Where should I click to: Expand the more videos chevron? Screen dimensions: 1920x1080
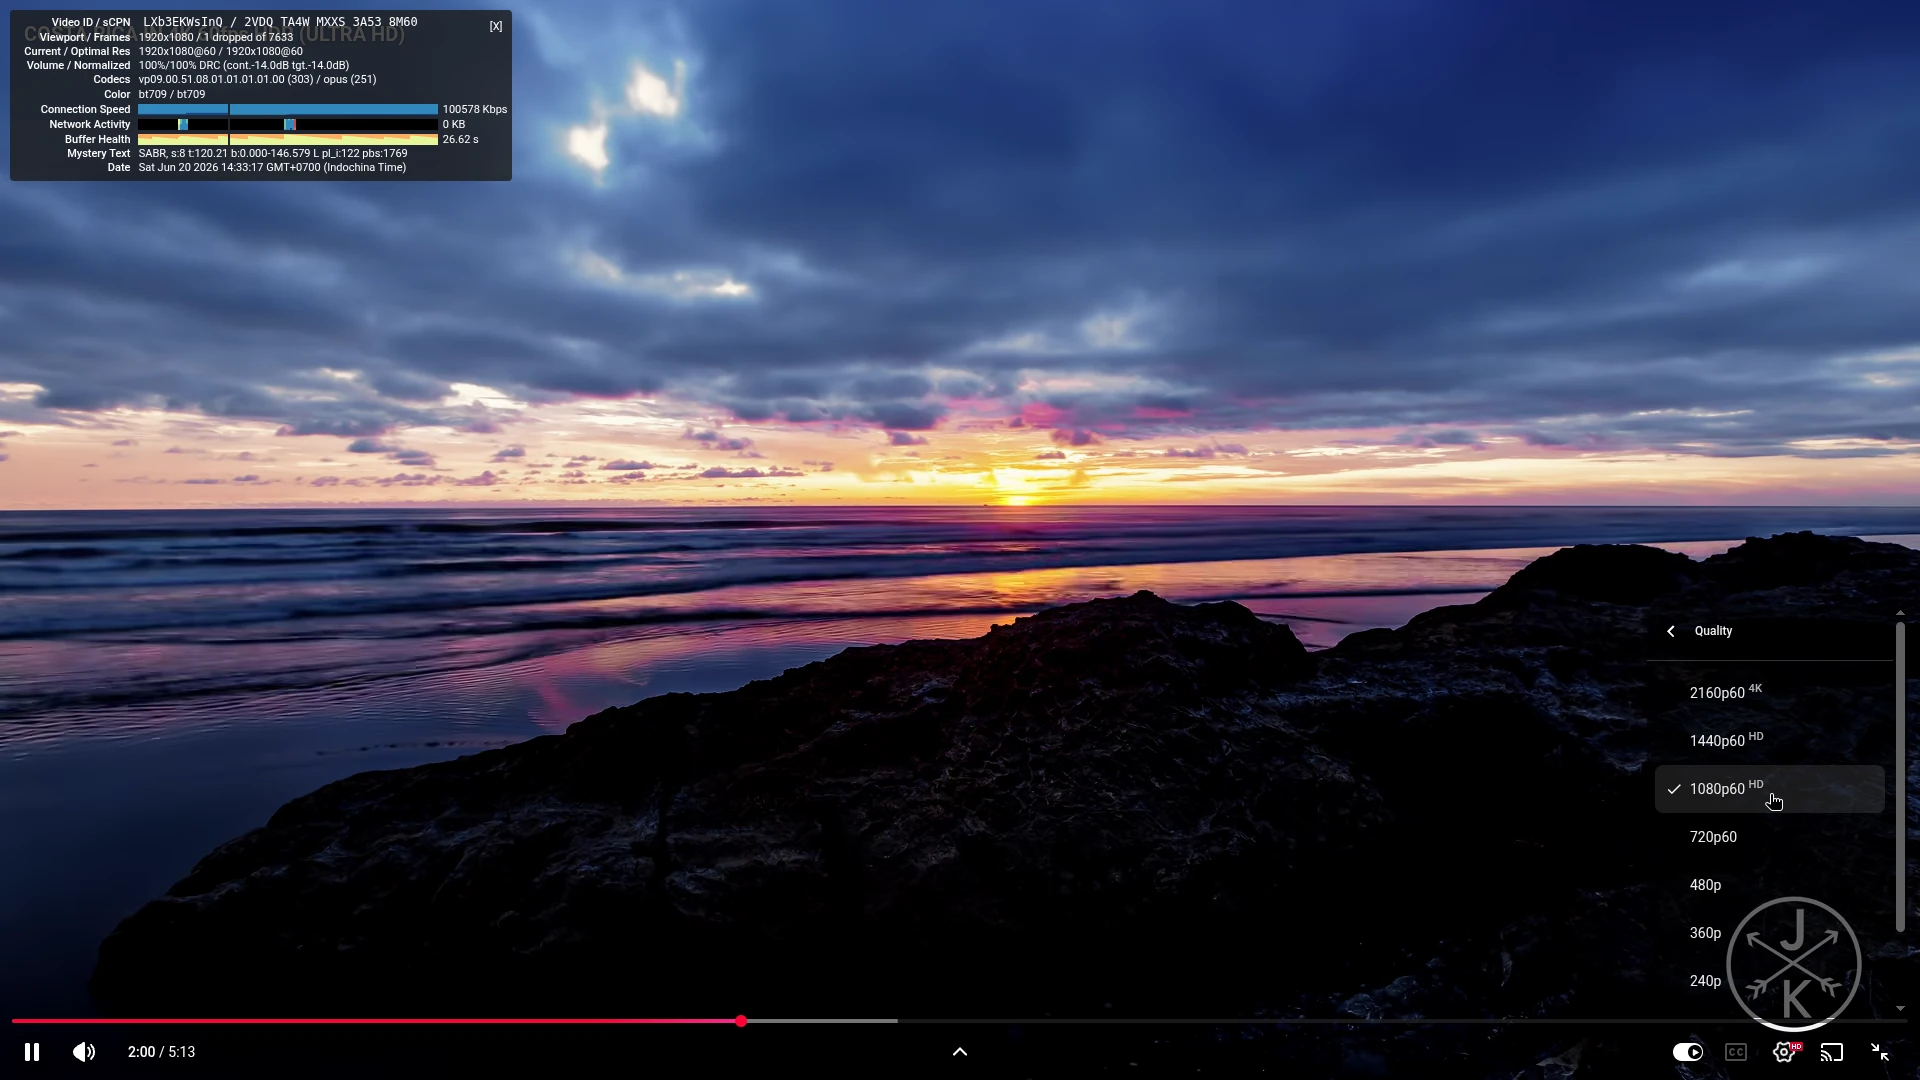pyautogui.click(x=960, y=1052)
